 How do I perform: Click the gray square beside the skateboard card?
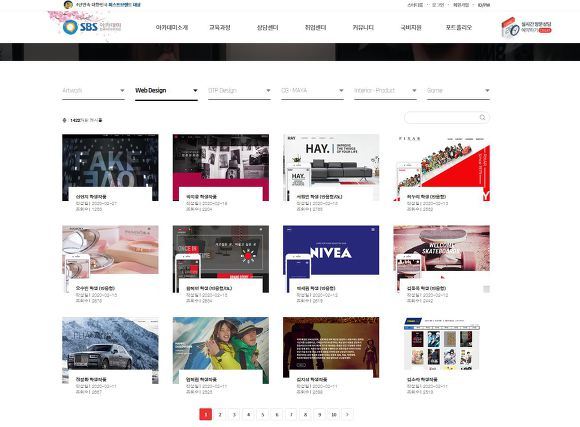click(x=486, y=289)
